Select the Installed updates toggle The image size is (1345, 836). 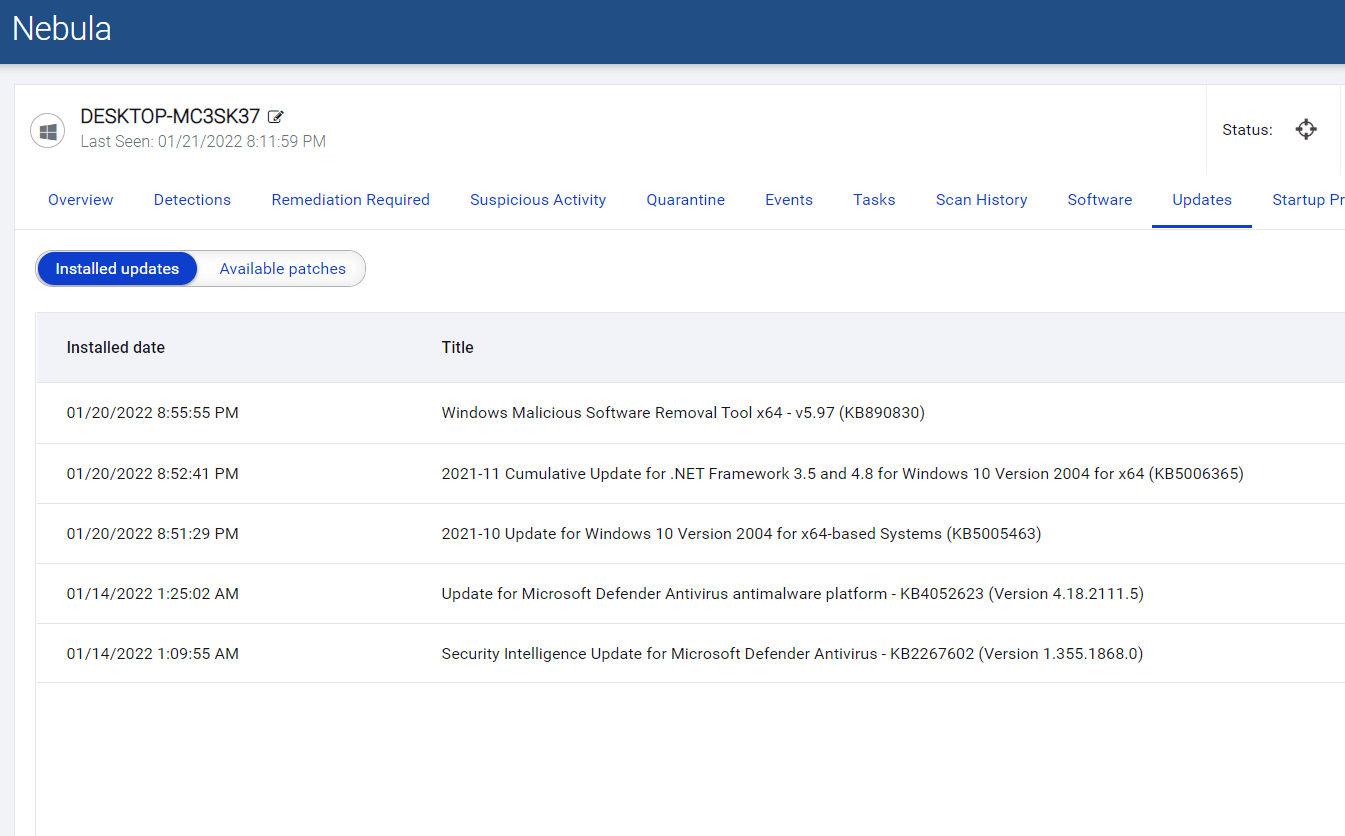[117, 269]
